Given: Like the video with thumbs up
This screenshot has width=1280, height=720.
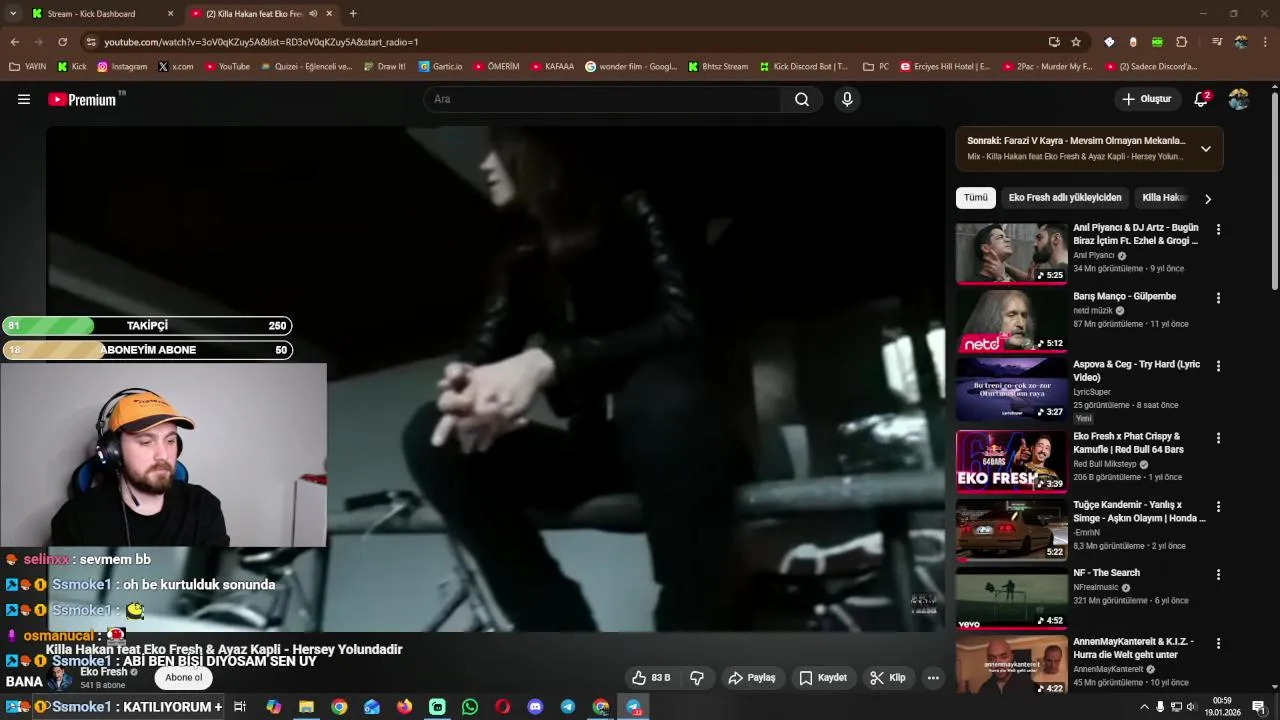Looking at the screenshot, I should point(651,677).
